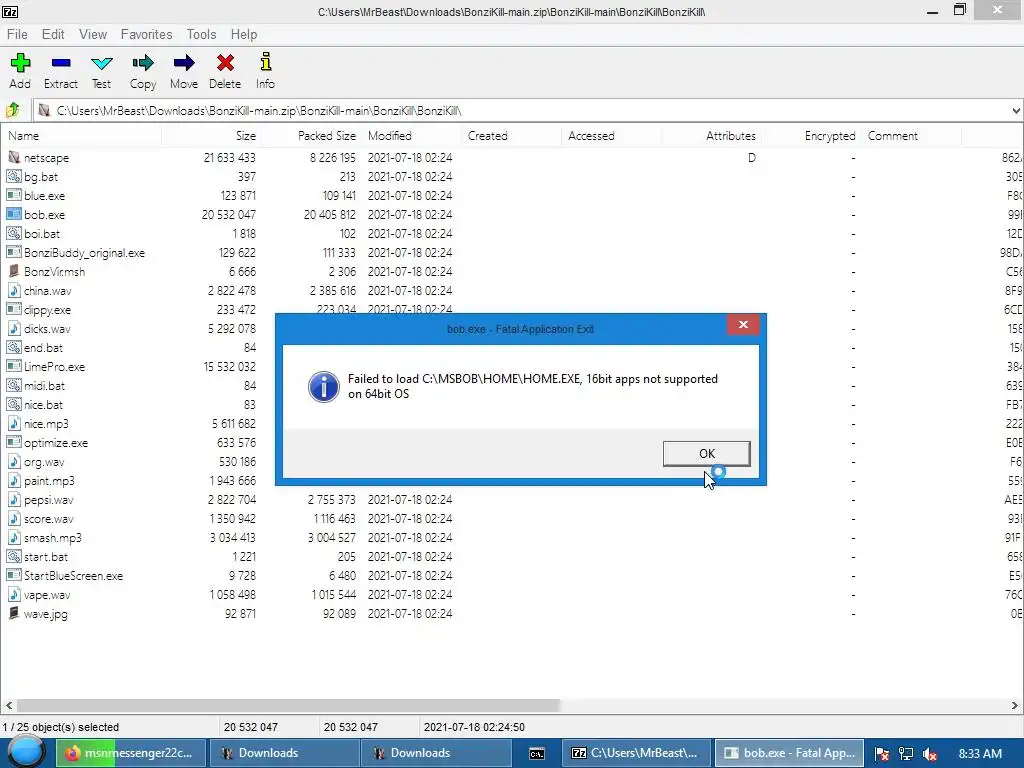Viewport: 1024px width, 768px height.
Task: Click the vape.wav audio icon
Action: (x=14, y=594)
